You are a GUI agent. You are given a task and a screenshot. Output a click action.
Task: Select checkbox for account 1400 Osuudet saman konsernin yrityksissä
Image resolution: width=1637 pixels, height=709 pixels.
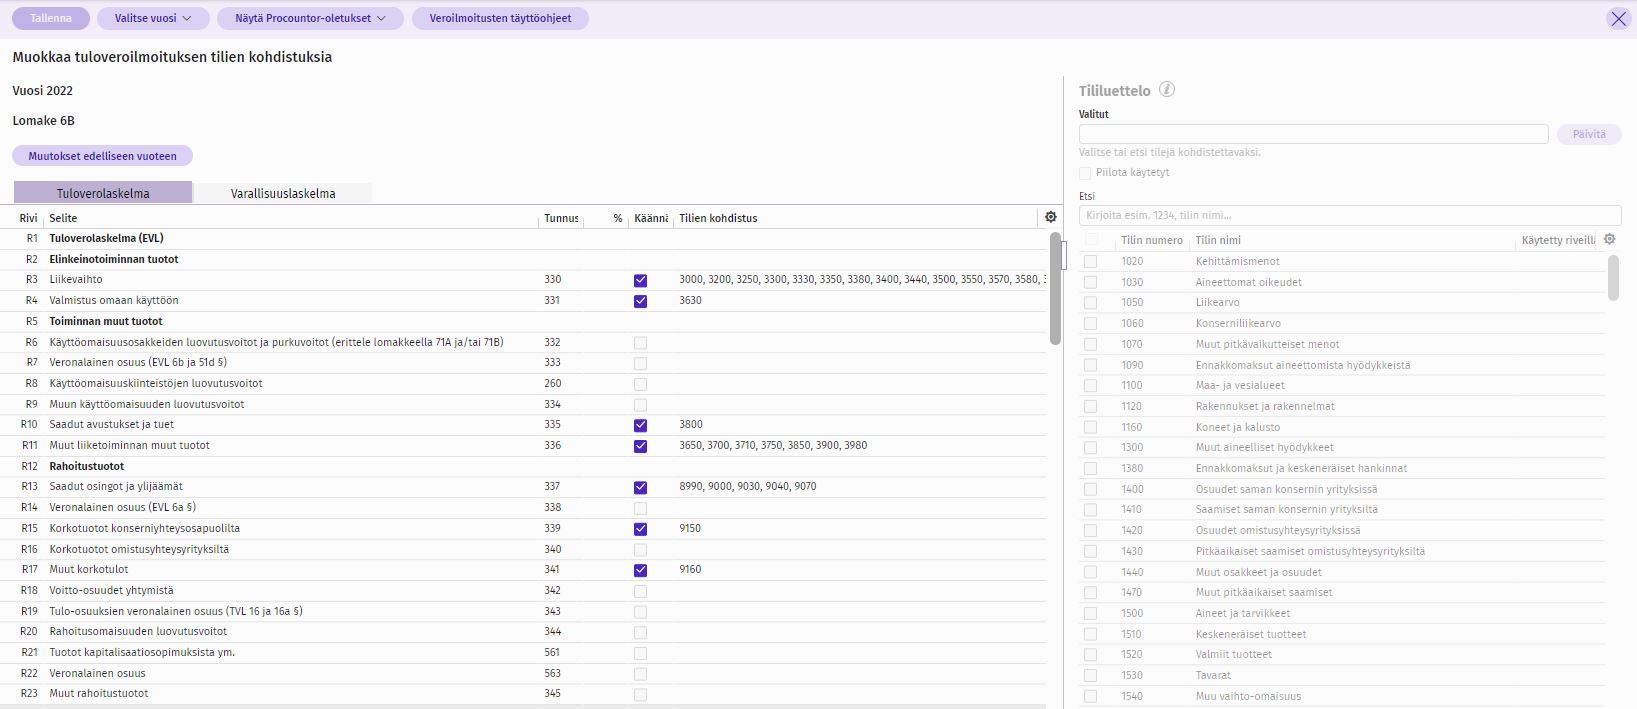1091,490
